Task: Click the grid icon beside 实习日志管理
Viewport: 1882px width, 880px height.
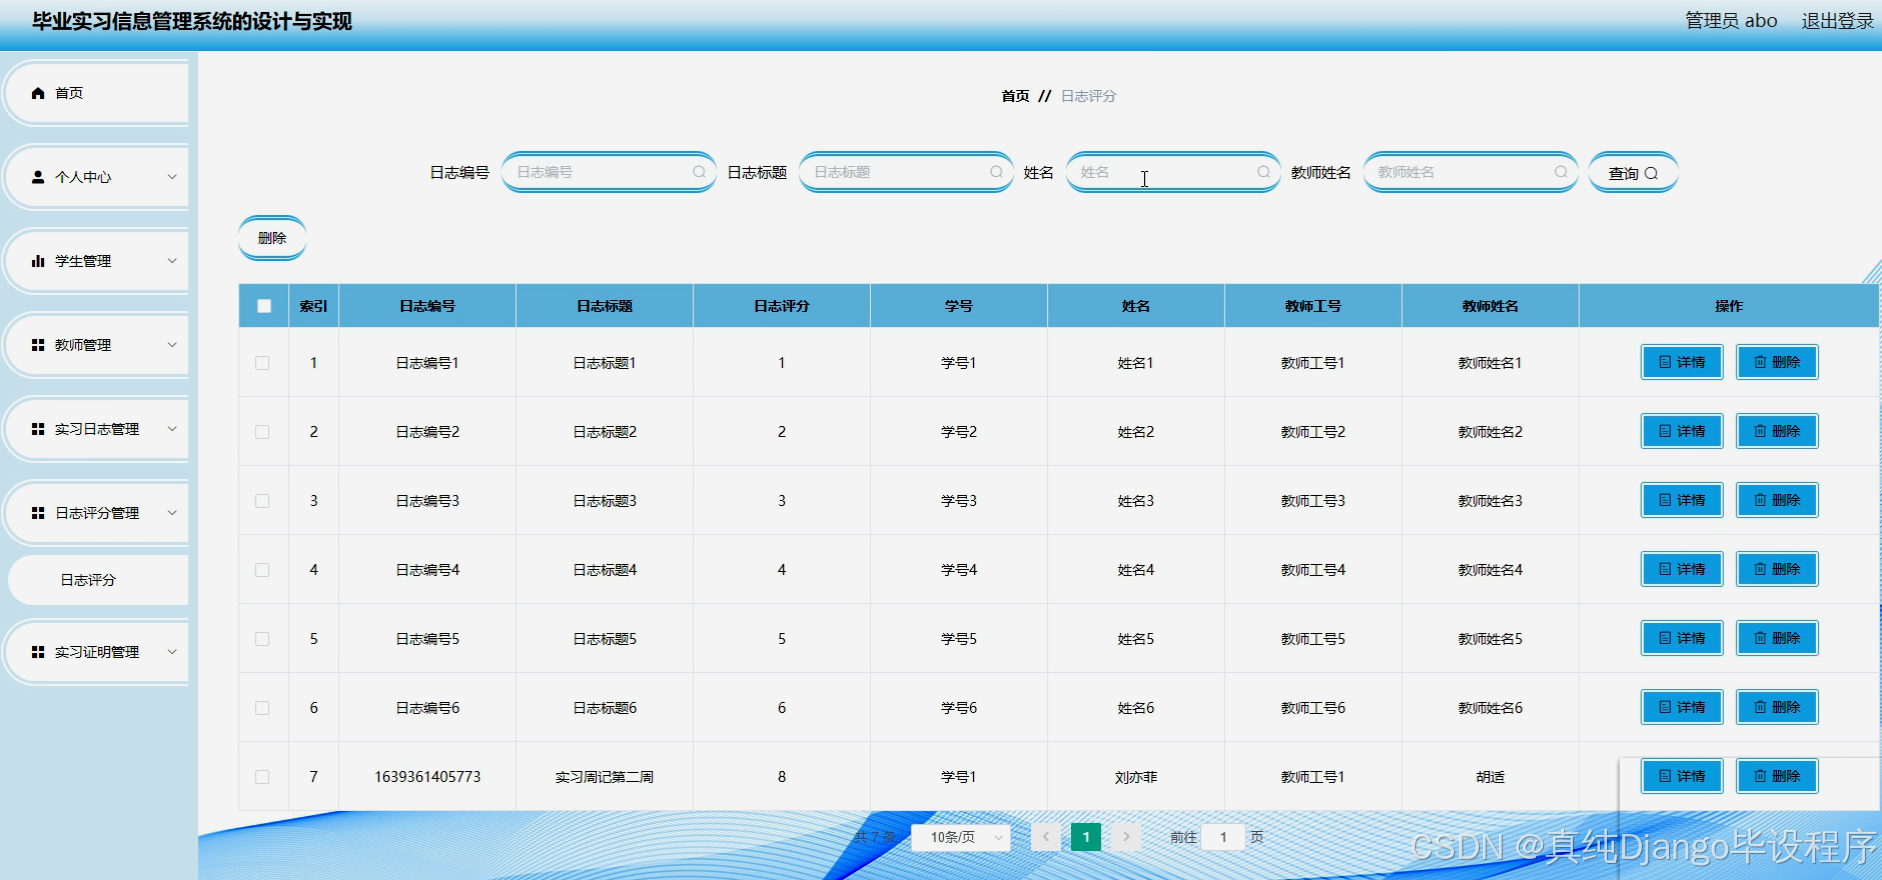Action: pos(38,429)
